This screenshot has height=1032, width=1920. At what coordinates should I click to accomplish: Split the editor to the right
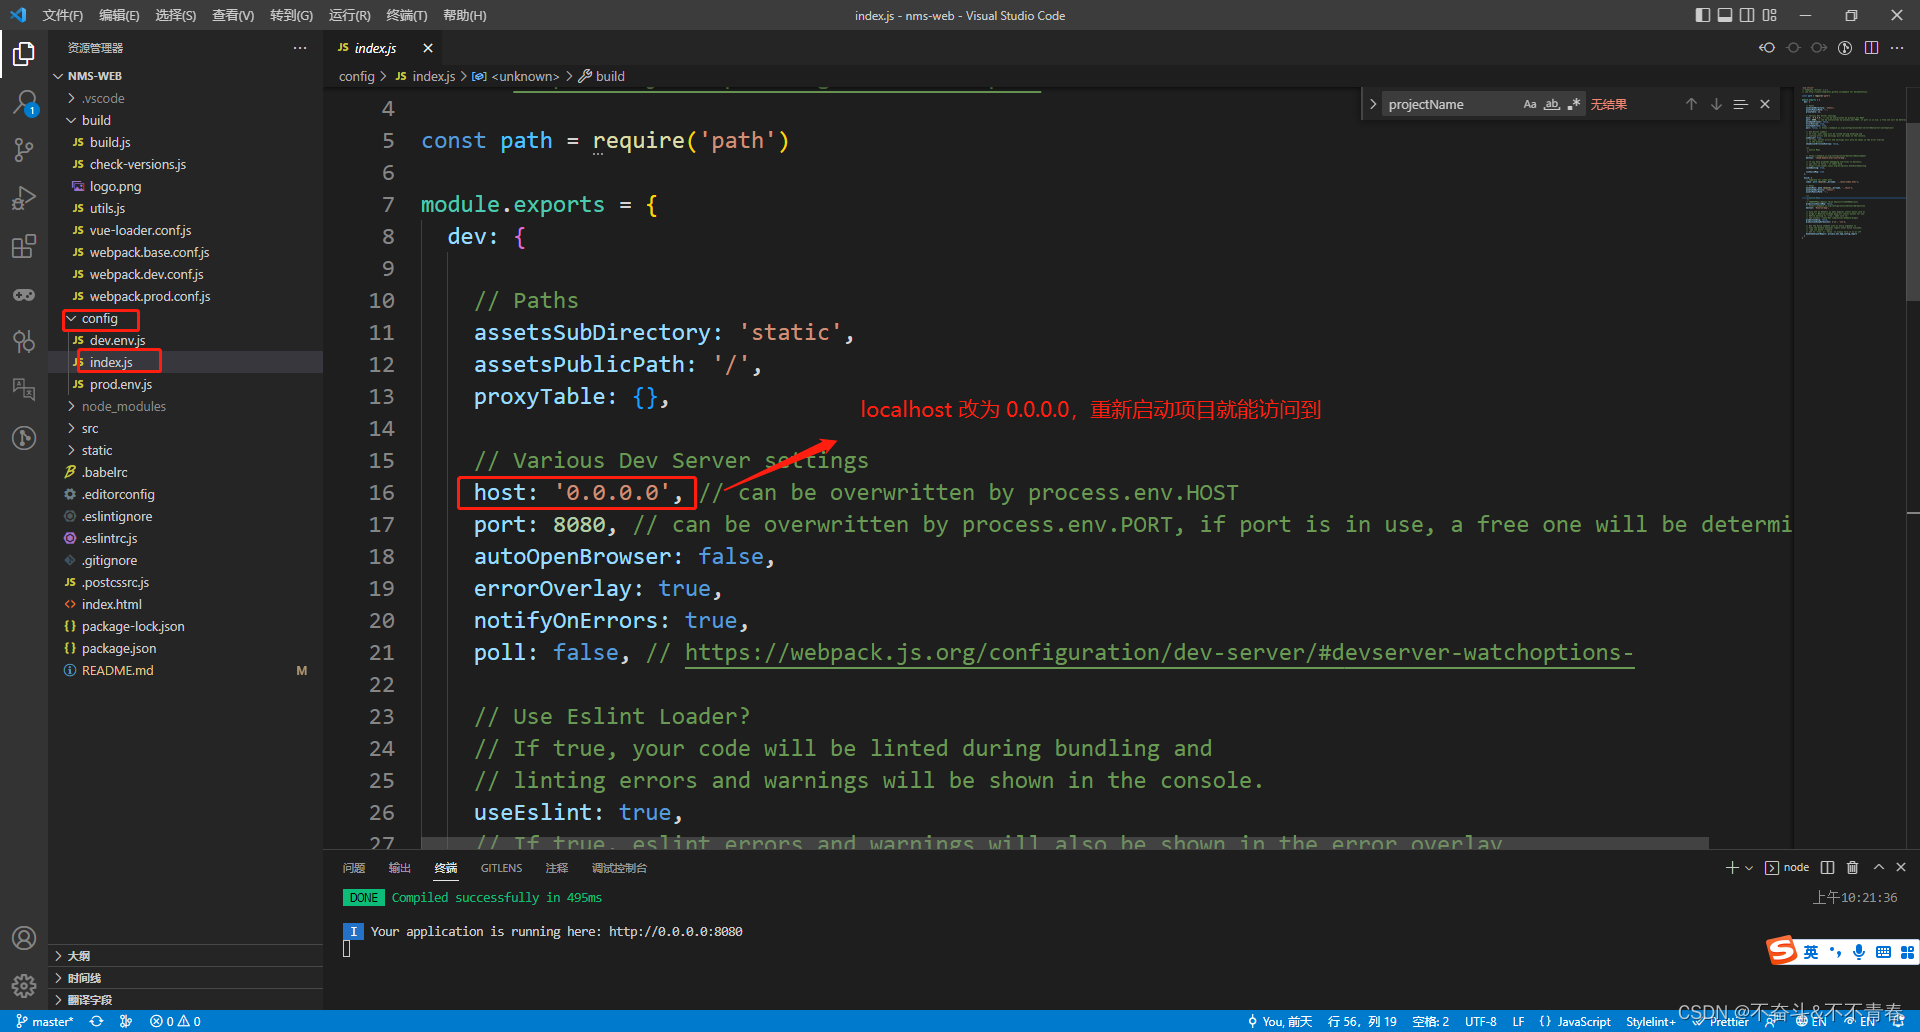1871,48
